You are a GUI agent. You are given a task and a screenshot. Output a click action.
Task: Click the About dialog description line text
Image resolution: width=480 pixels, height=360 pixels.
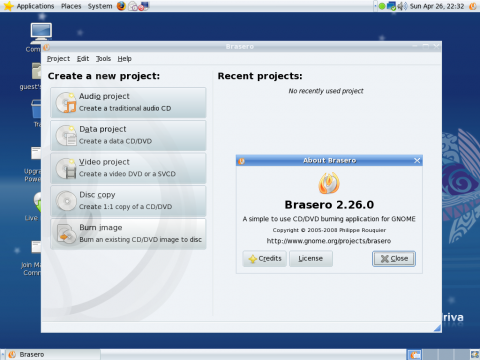pos(329,219)
